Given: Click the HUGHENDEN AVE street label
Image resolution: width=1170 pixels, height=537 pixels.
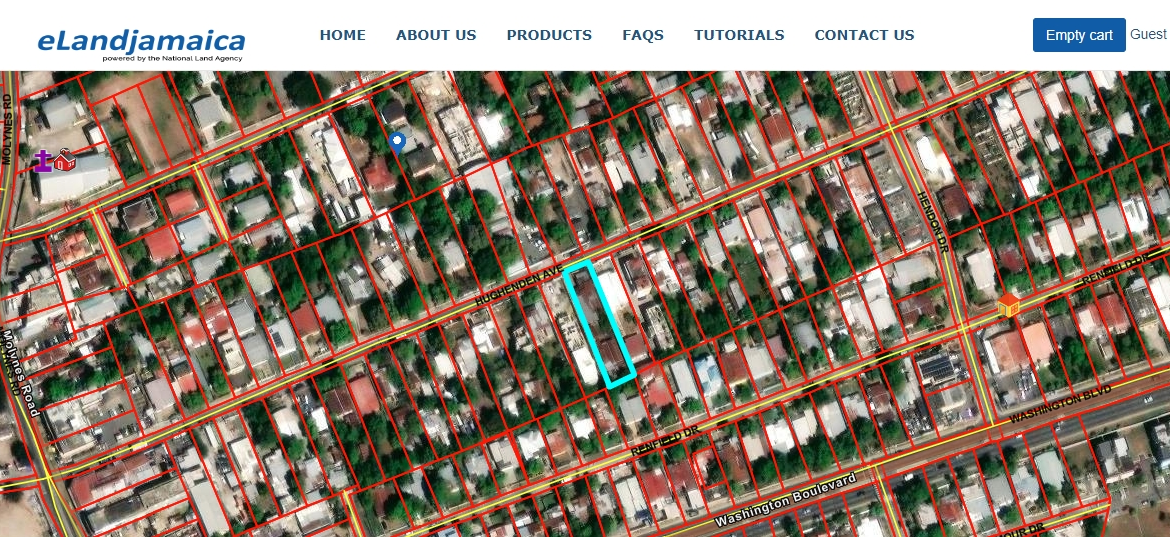Looking at the screenshot, I should pos(517,287).
